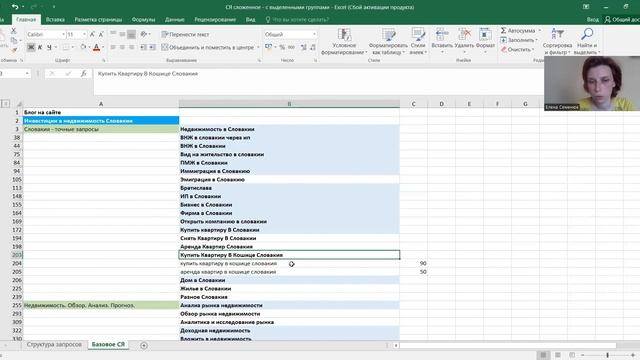This screenshot has width=640, height=360.
Task: Select cell Дом в Словакии
Action: tap(289, 280)
